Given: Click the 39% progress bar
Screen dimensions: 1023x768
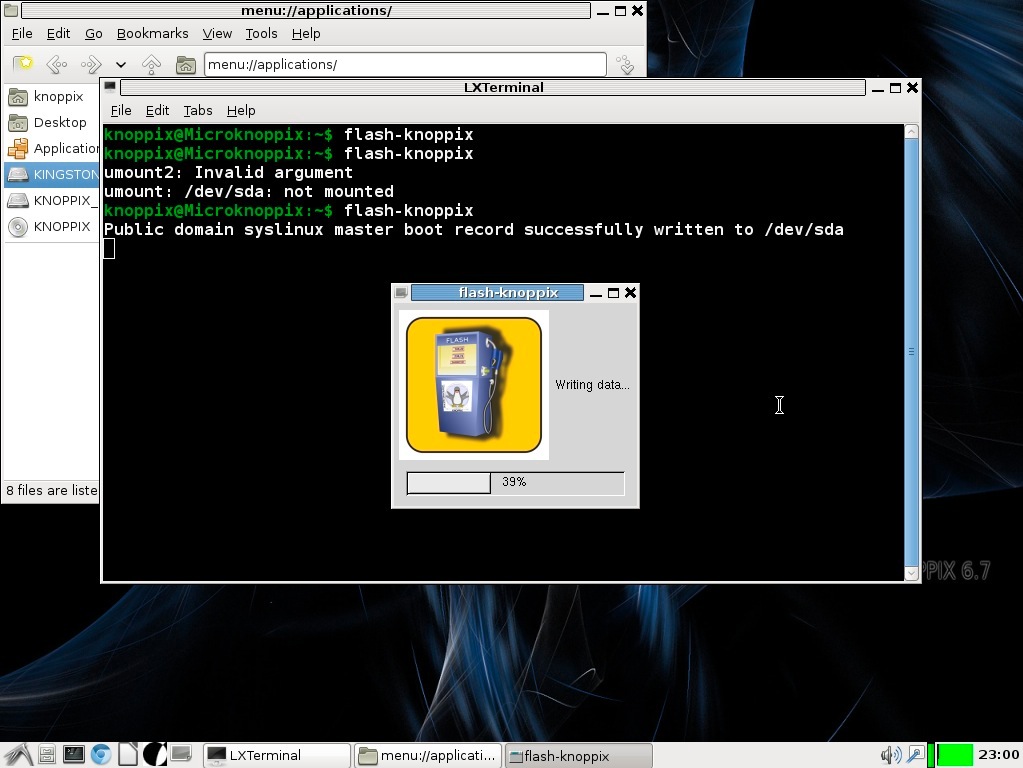Looking at the screenshot, I should coord(515,483).
